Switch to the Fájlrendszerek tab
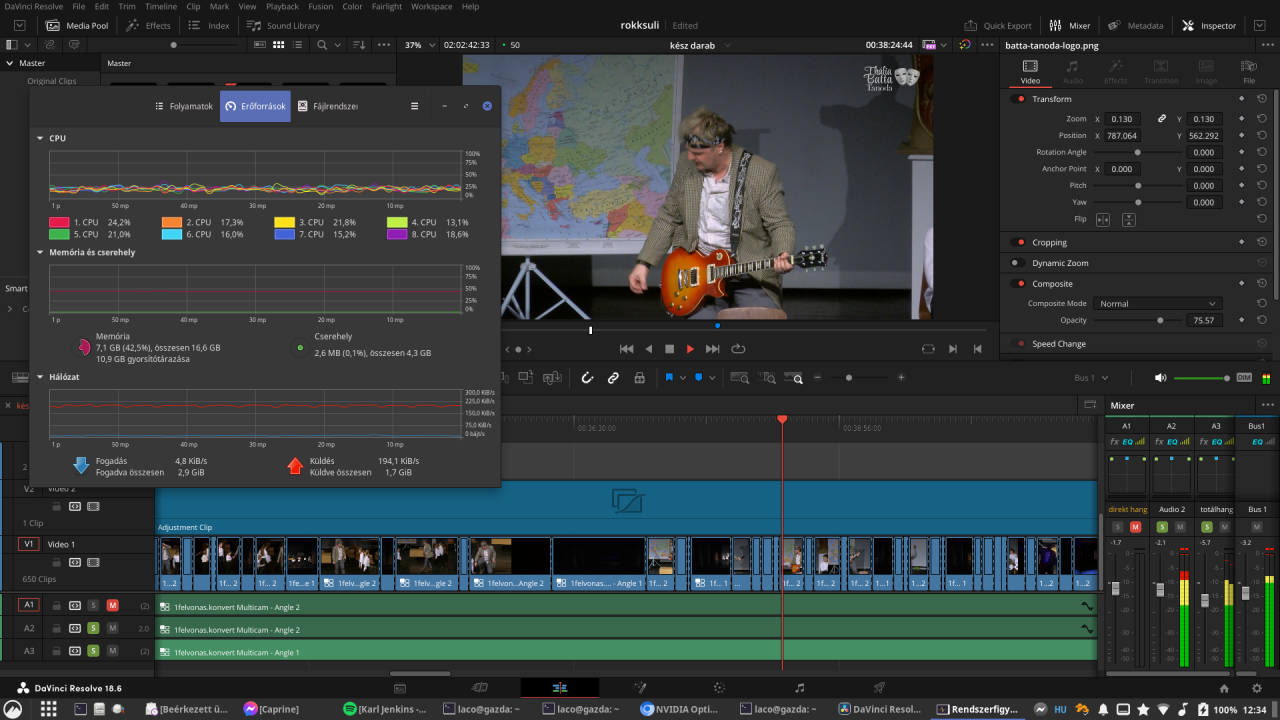This screenshot has height=720, width=1280. point(327,106)
